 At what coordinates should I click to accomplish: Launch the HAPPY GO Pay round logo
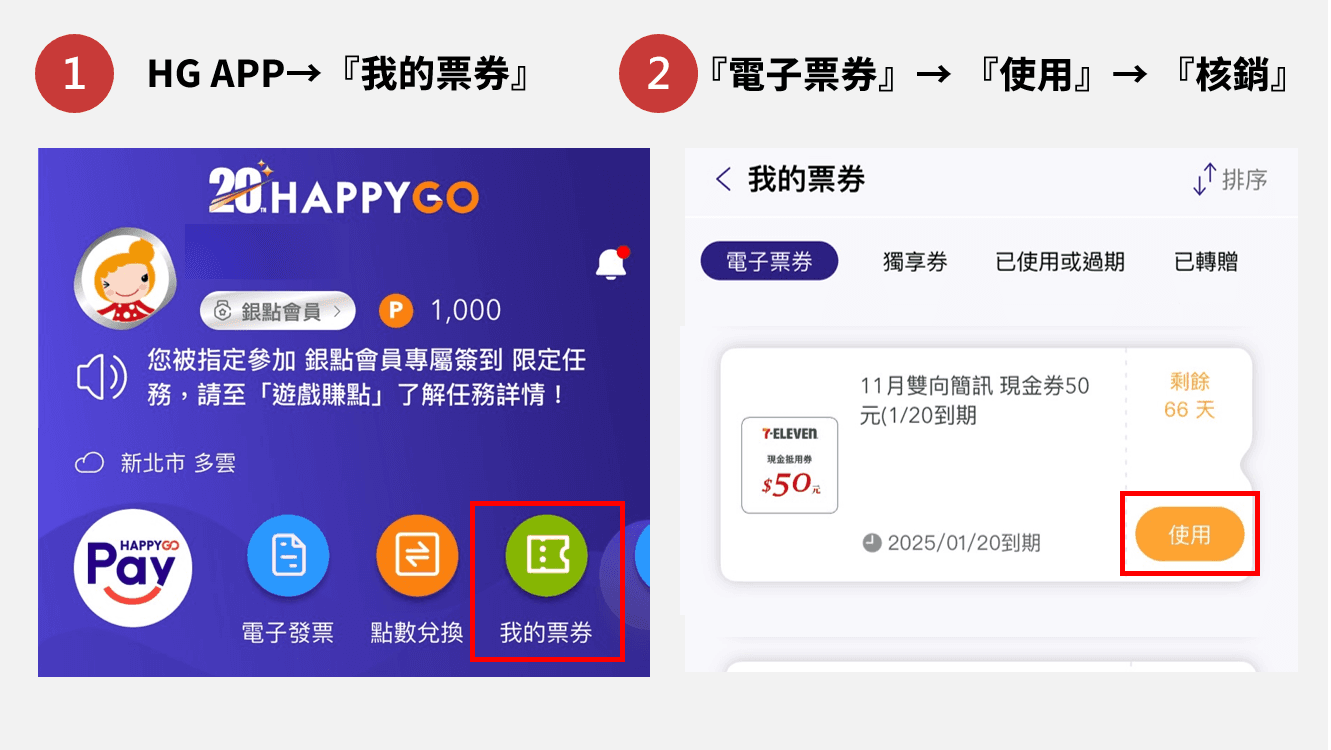click(133, 567)
